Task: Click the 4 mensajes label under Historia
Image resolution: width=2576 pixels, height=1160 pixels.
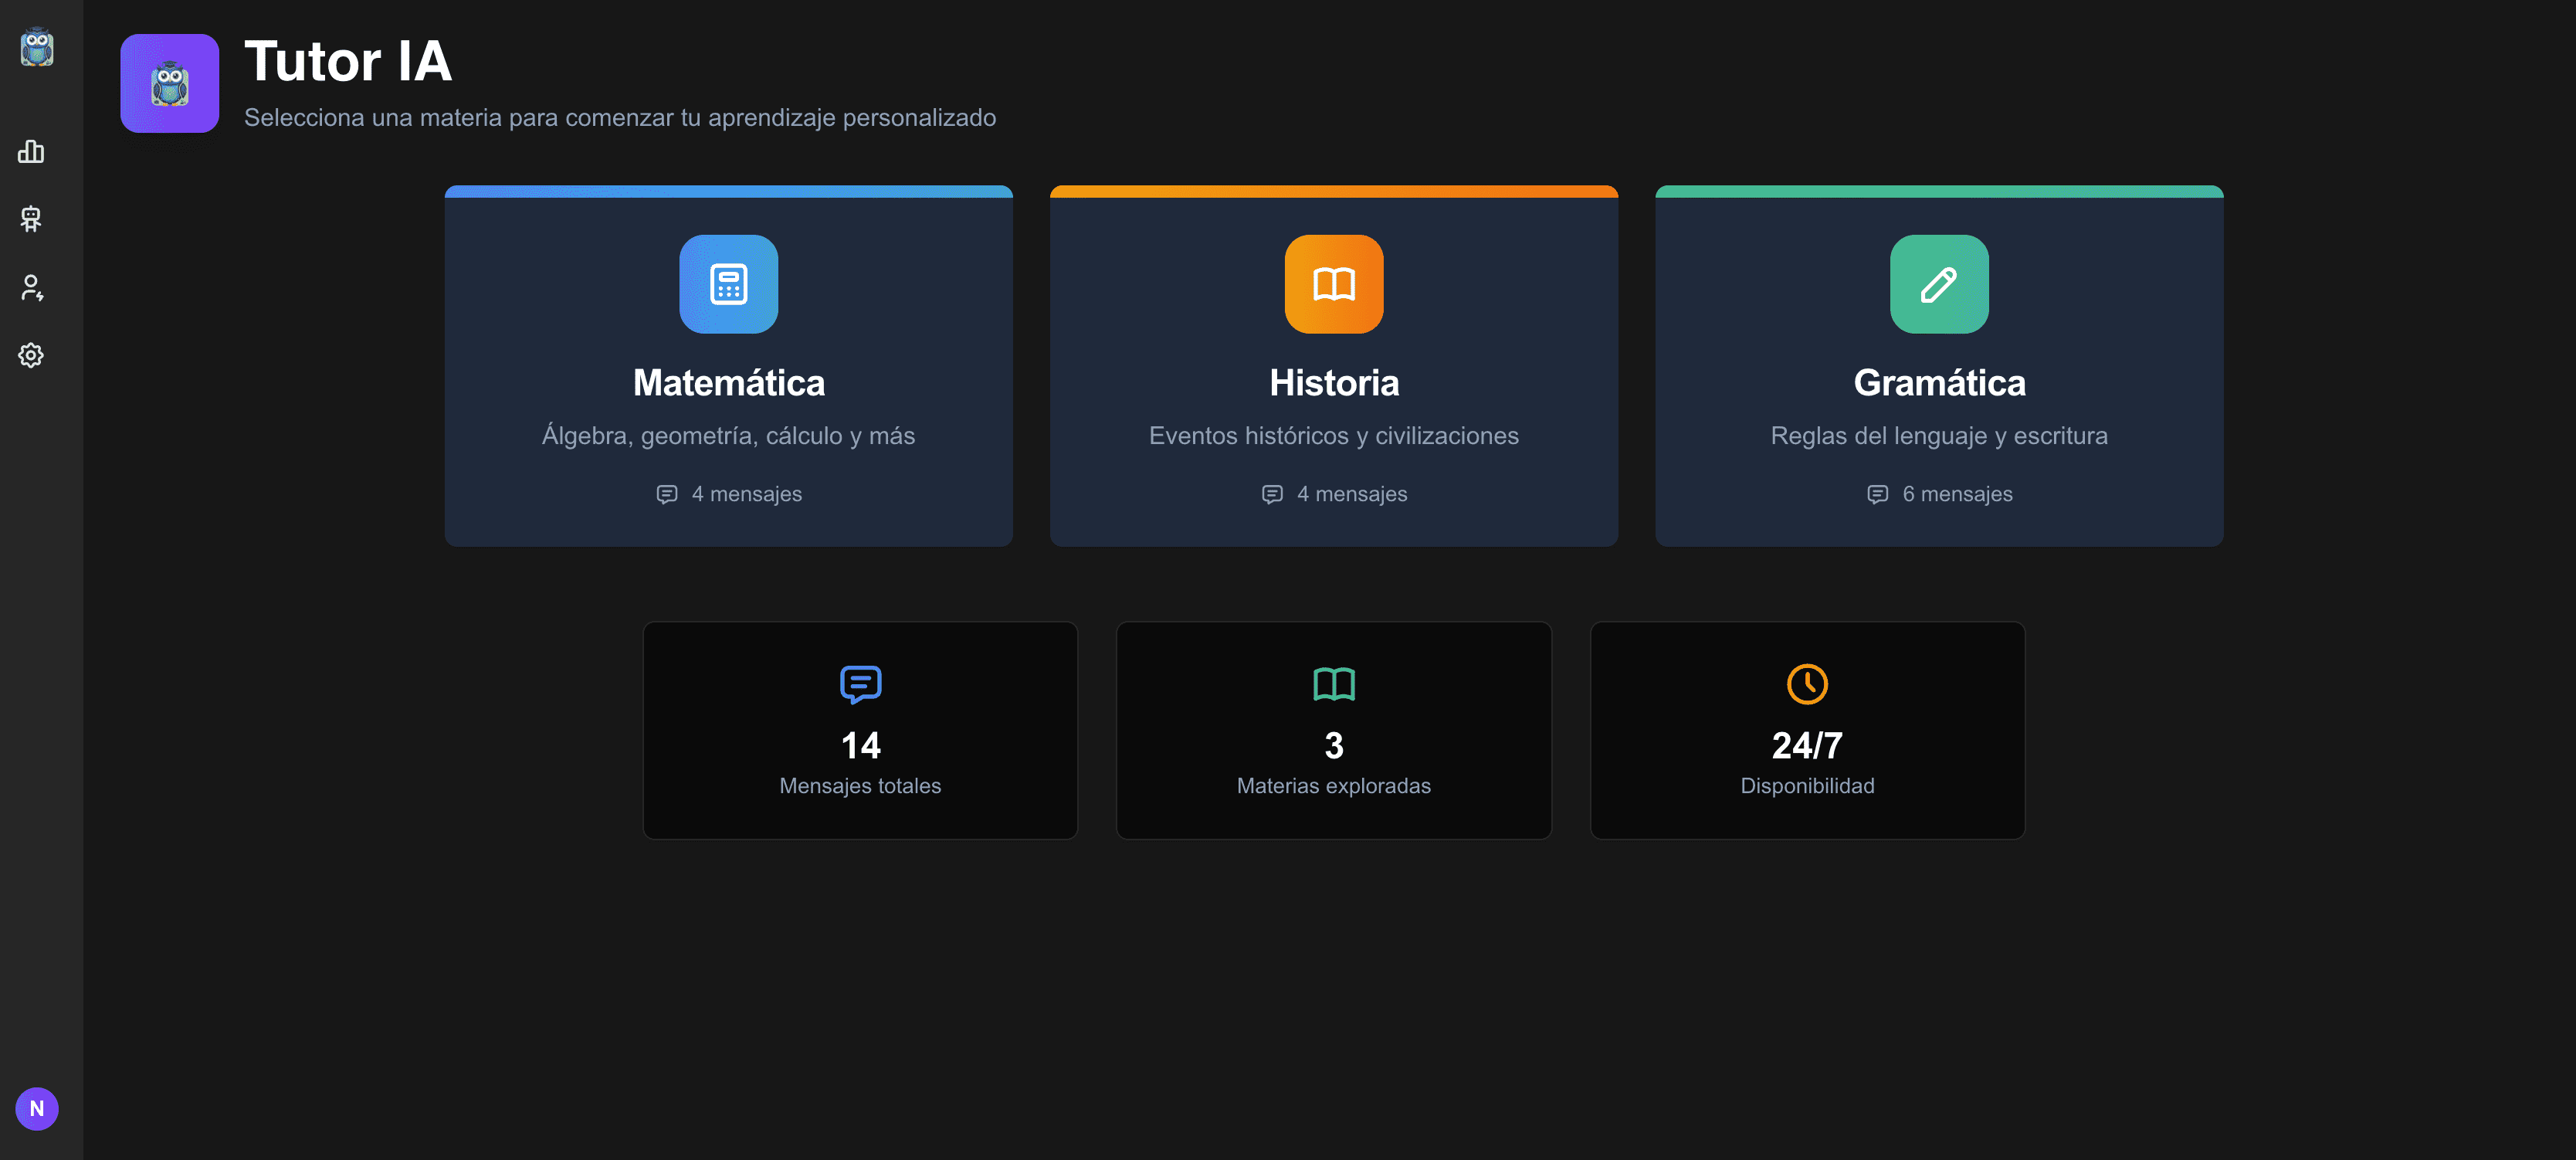Action: (x=1334, y=493)
